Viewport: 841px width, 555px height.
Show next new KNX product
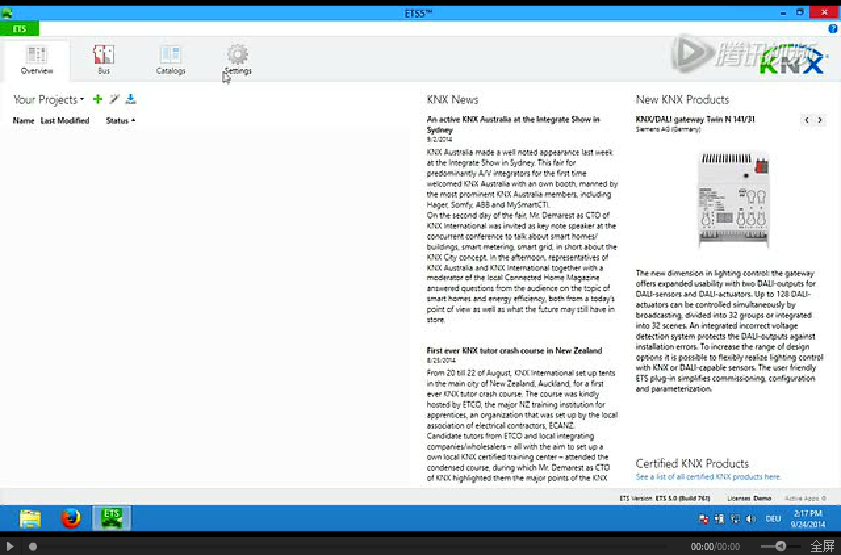[x=820, y=120]
